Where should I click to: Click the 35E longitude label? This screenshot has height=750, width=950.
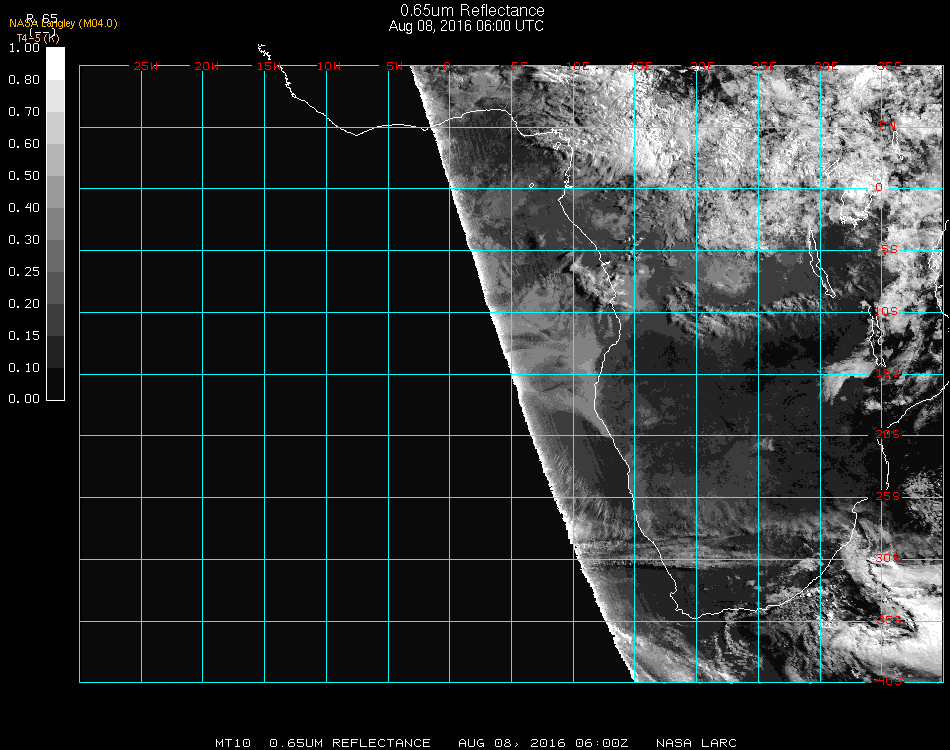(x=889, y=66)
